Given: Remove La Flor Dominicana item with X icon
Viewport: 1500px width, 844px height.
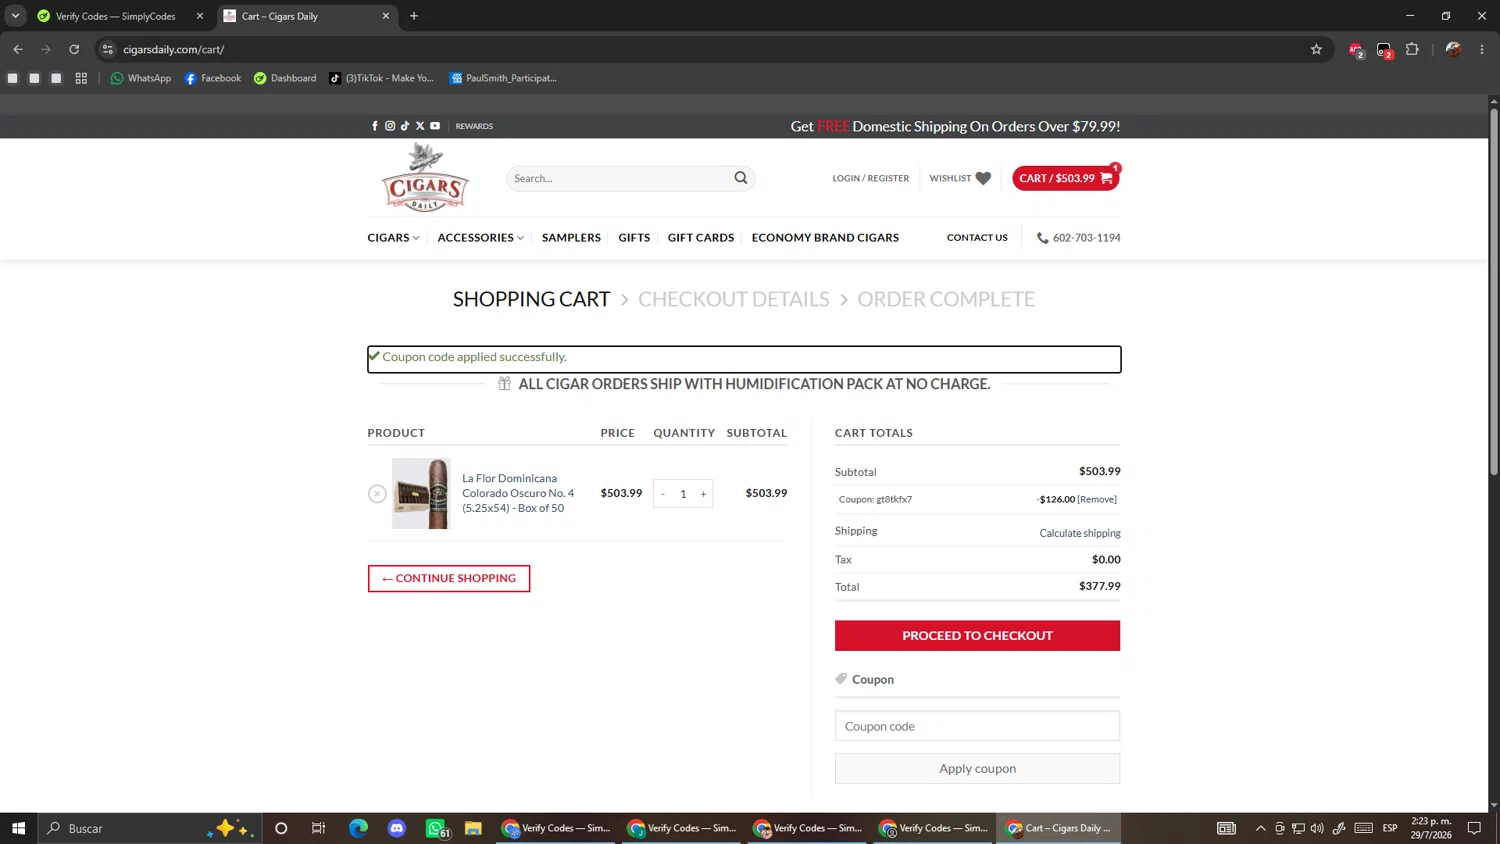Looking at the screenshot, I should tap(377, 493).
